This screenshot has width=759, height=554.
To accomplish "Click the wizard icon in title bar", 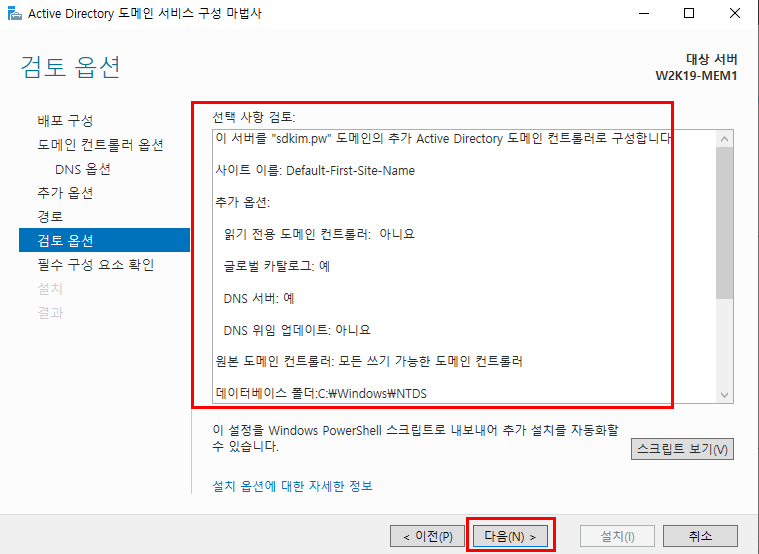I will tap(15, 13).
